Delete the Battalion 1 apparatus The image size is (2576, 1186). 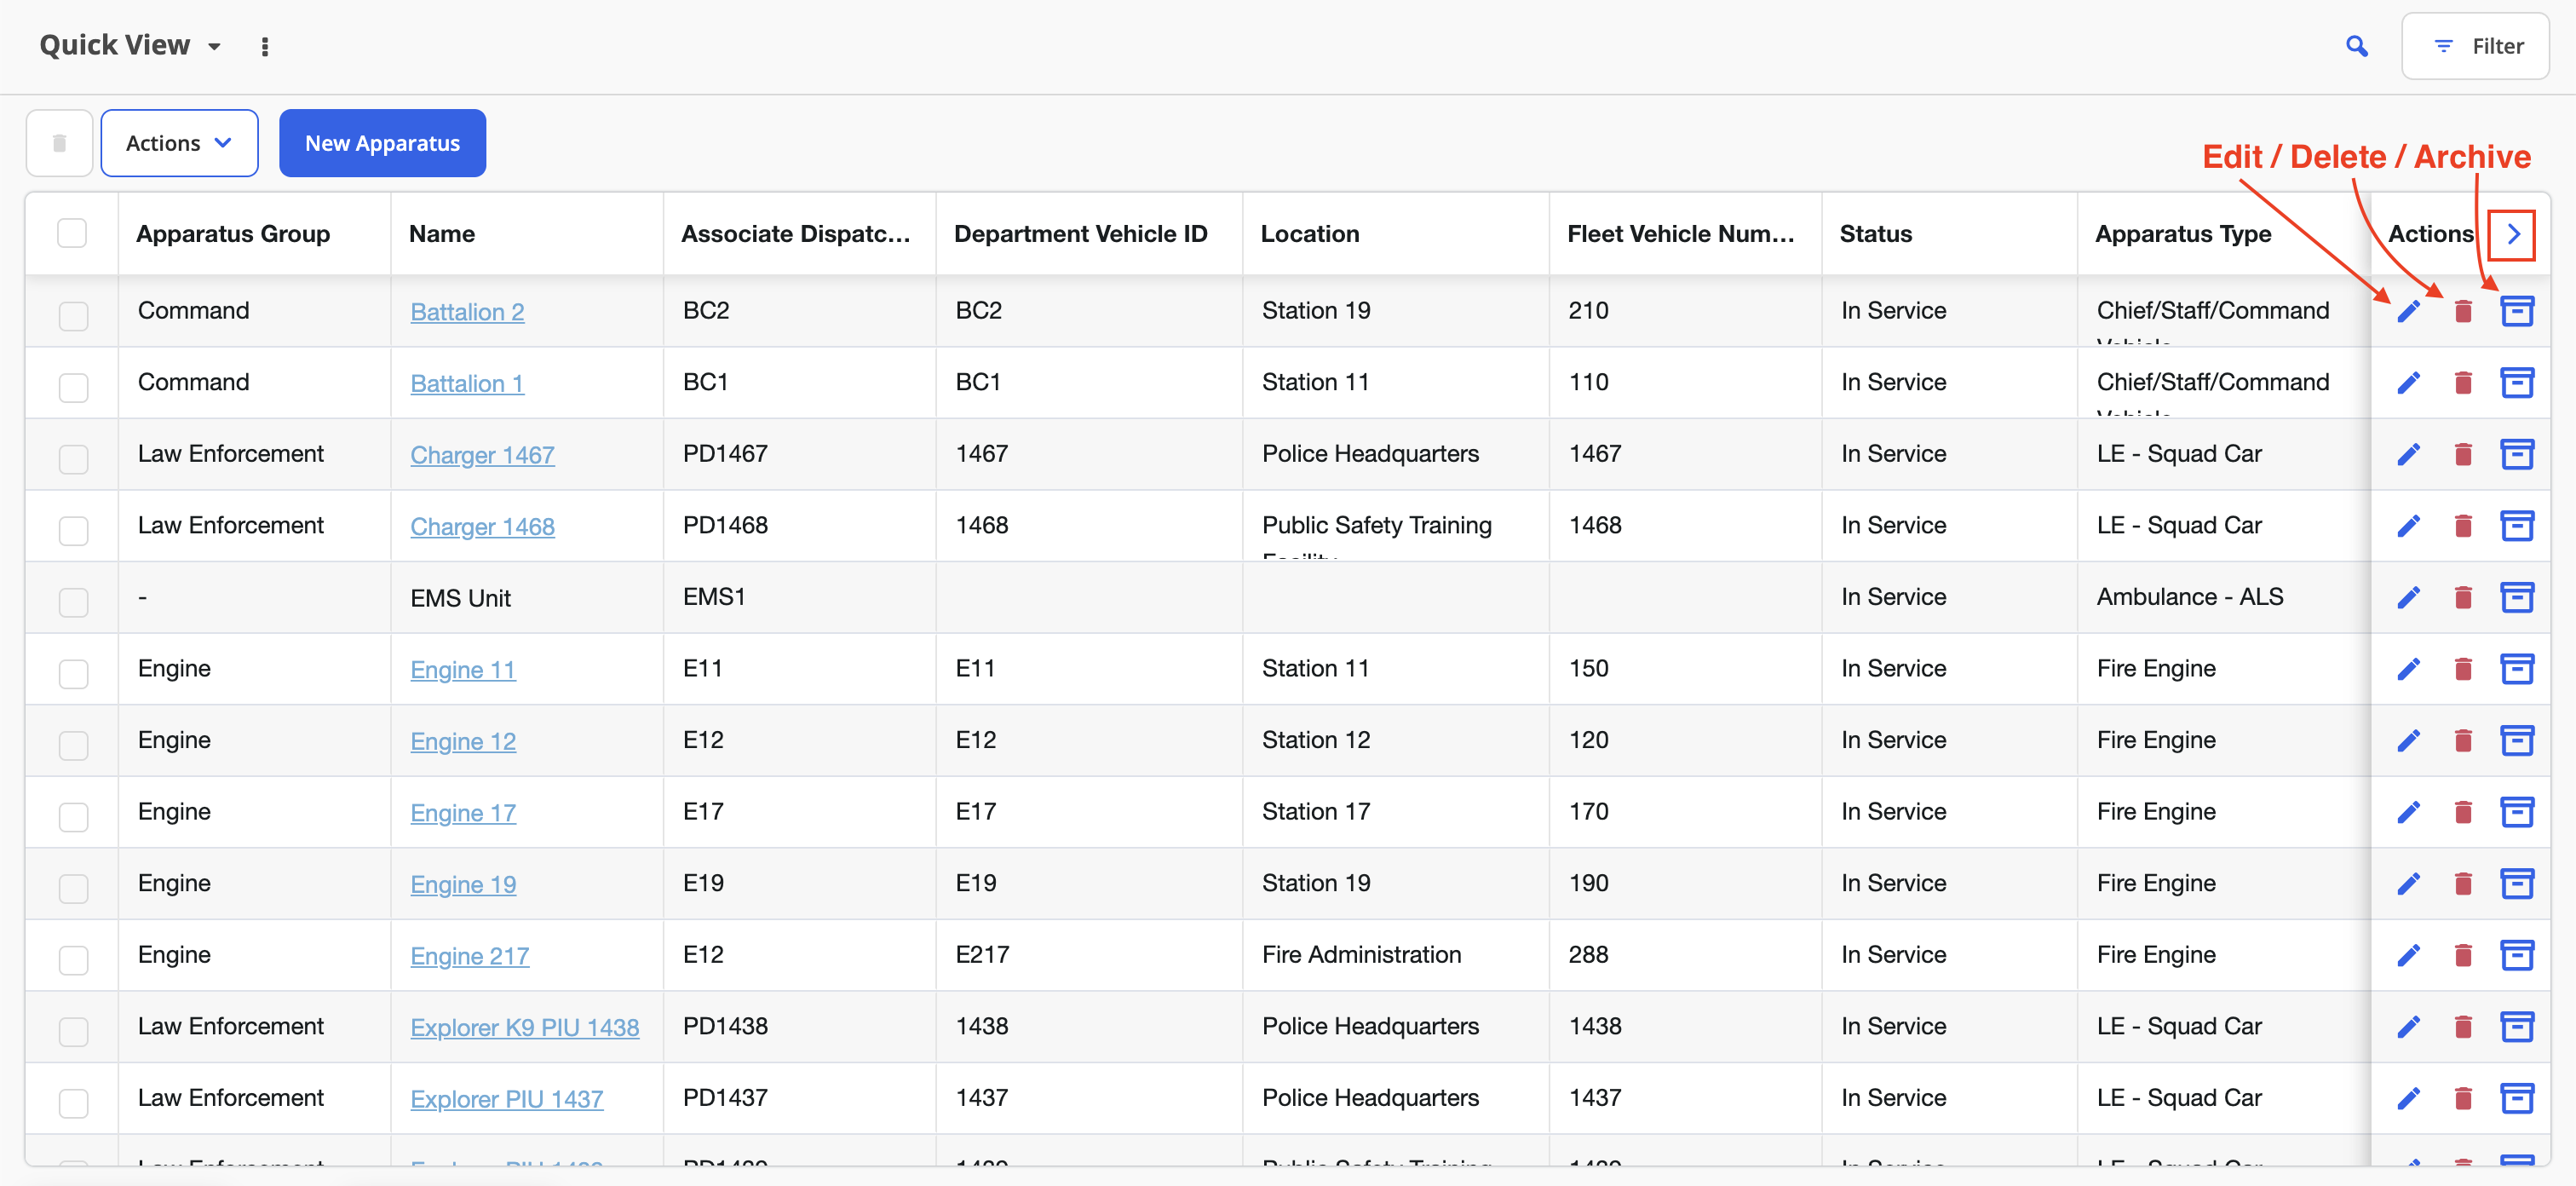2463,383
